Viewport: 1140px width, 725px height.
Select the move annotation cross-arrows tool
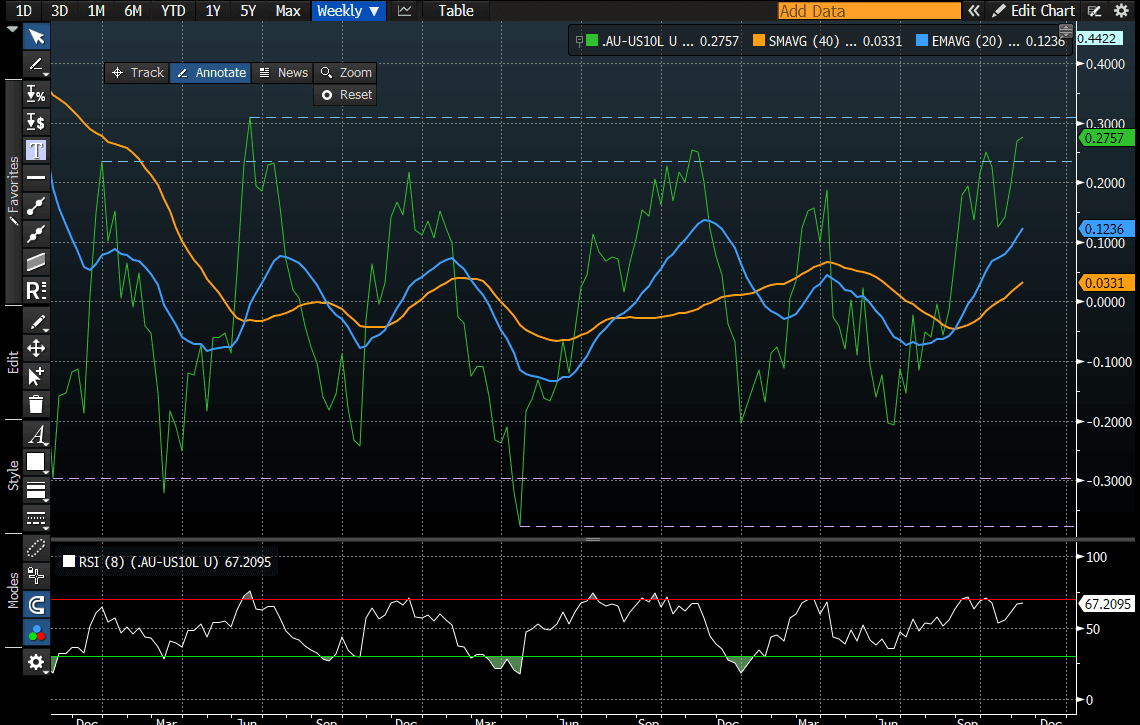[36, 348]
